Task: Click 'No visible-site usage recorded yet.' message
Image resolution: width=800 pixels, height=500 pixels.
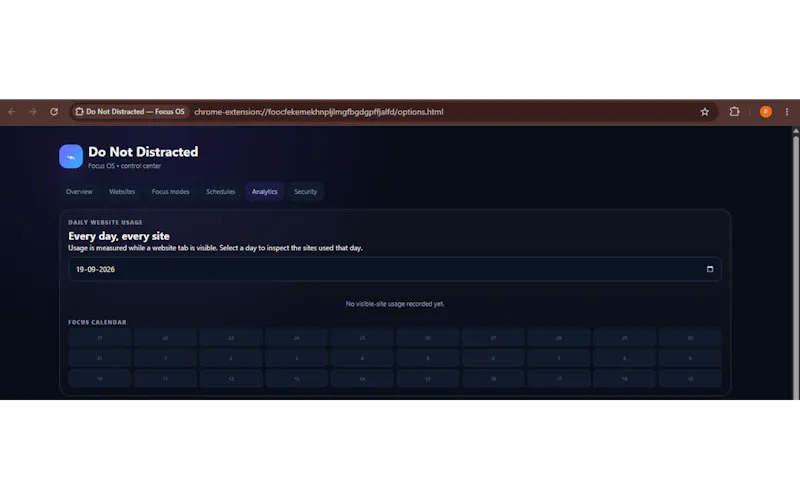Action: (x=395, y=304)
